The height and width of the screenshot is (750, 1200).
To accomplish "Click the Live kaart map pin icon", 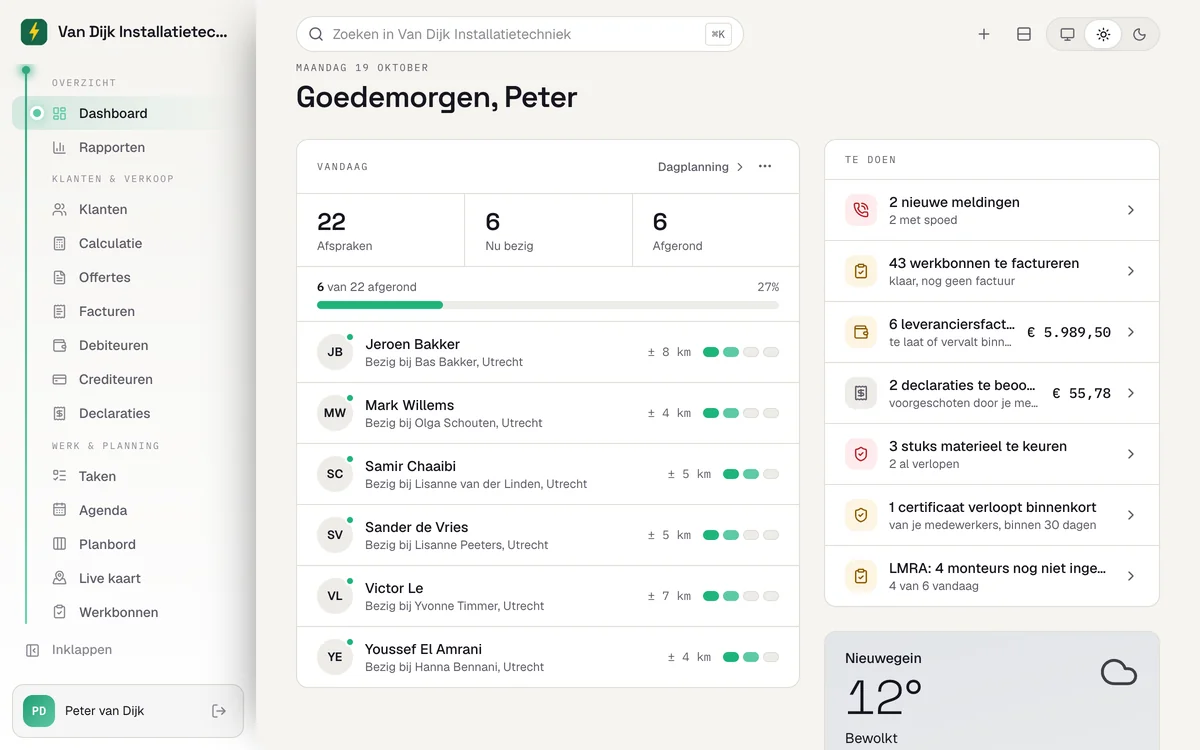I will click(x=59, y=578).
